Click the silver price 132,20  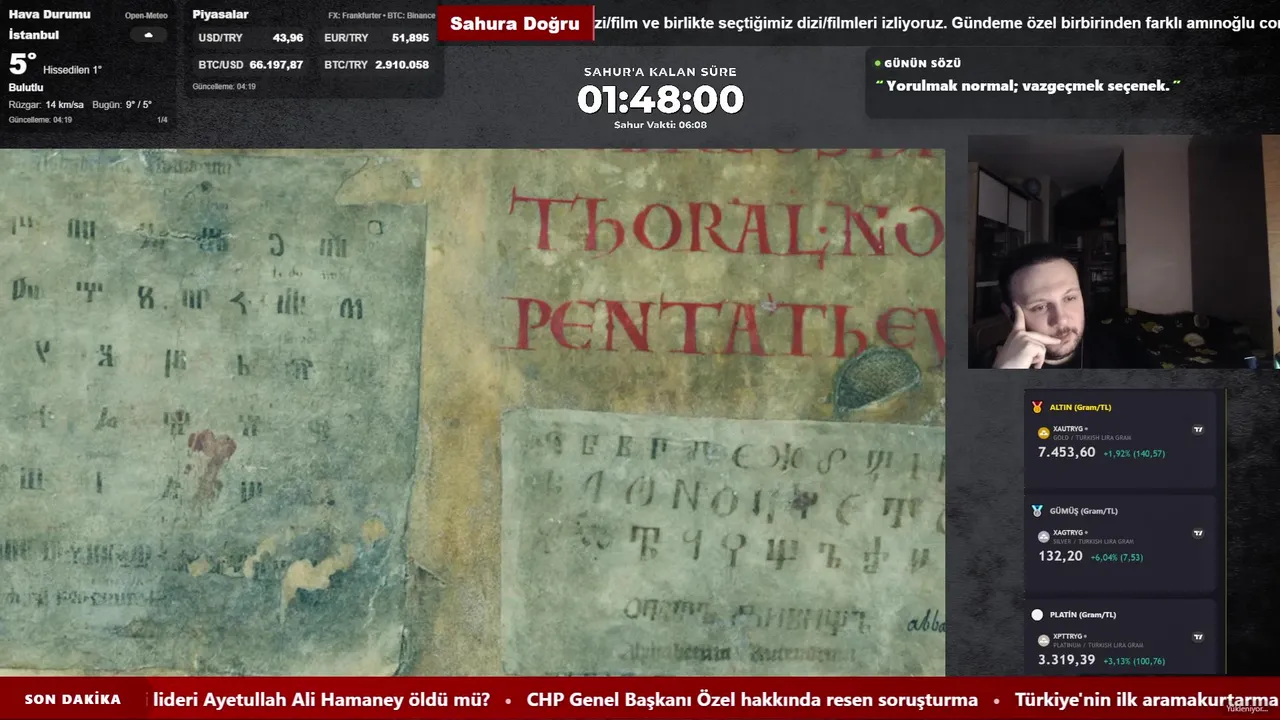pos(1060,557)
